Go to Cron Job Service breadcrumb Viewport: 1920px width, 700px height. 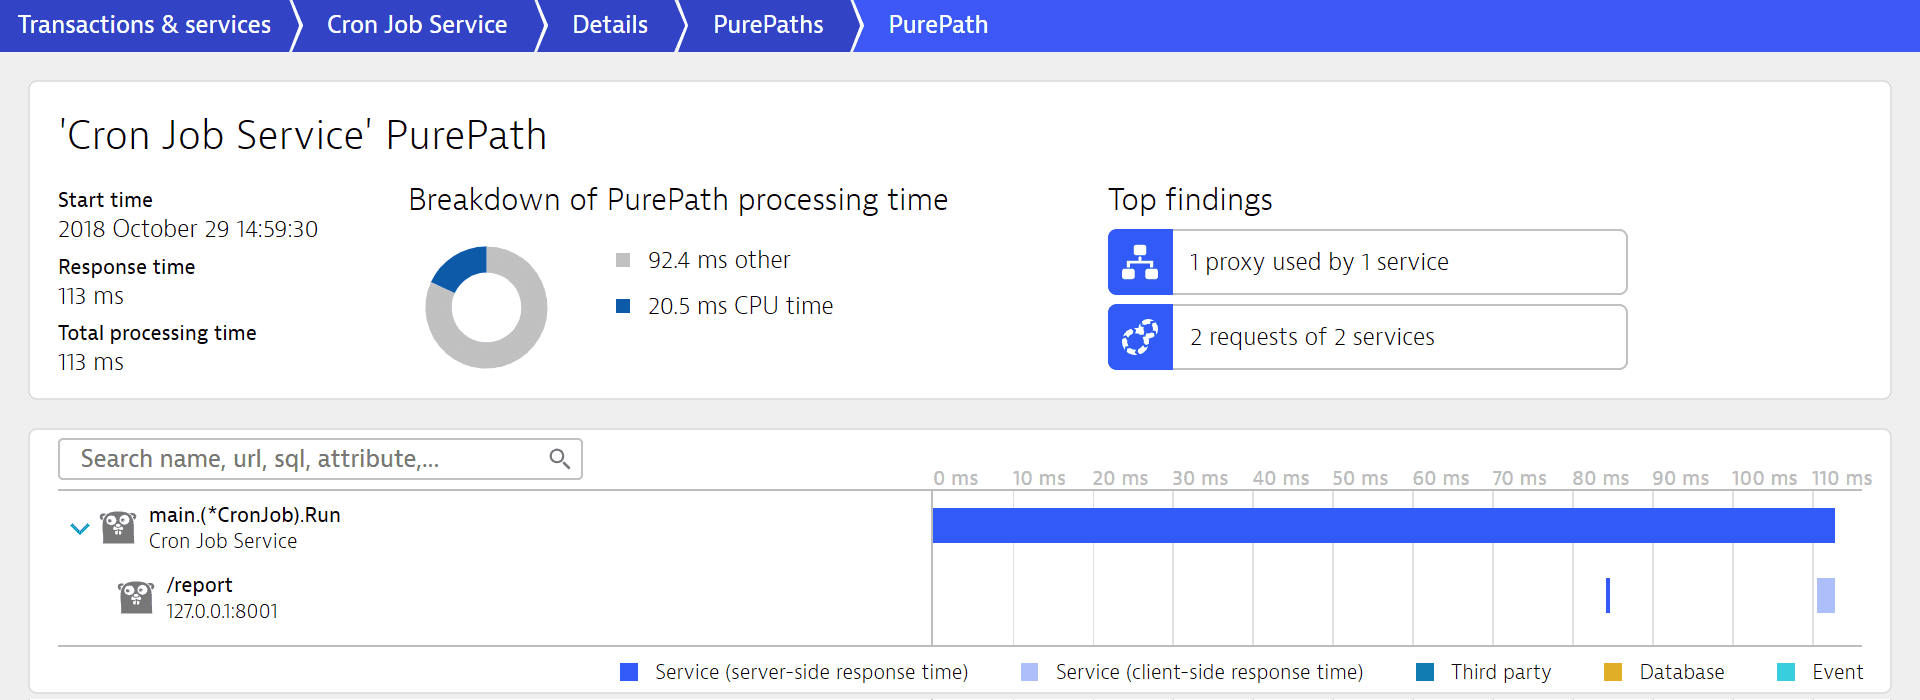click(417, 25)
